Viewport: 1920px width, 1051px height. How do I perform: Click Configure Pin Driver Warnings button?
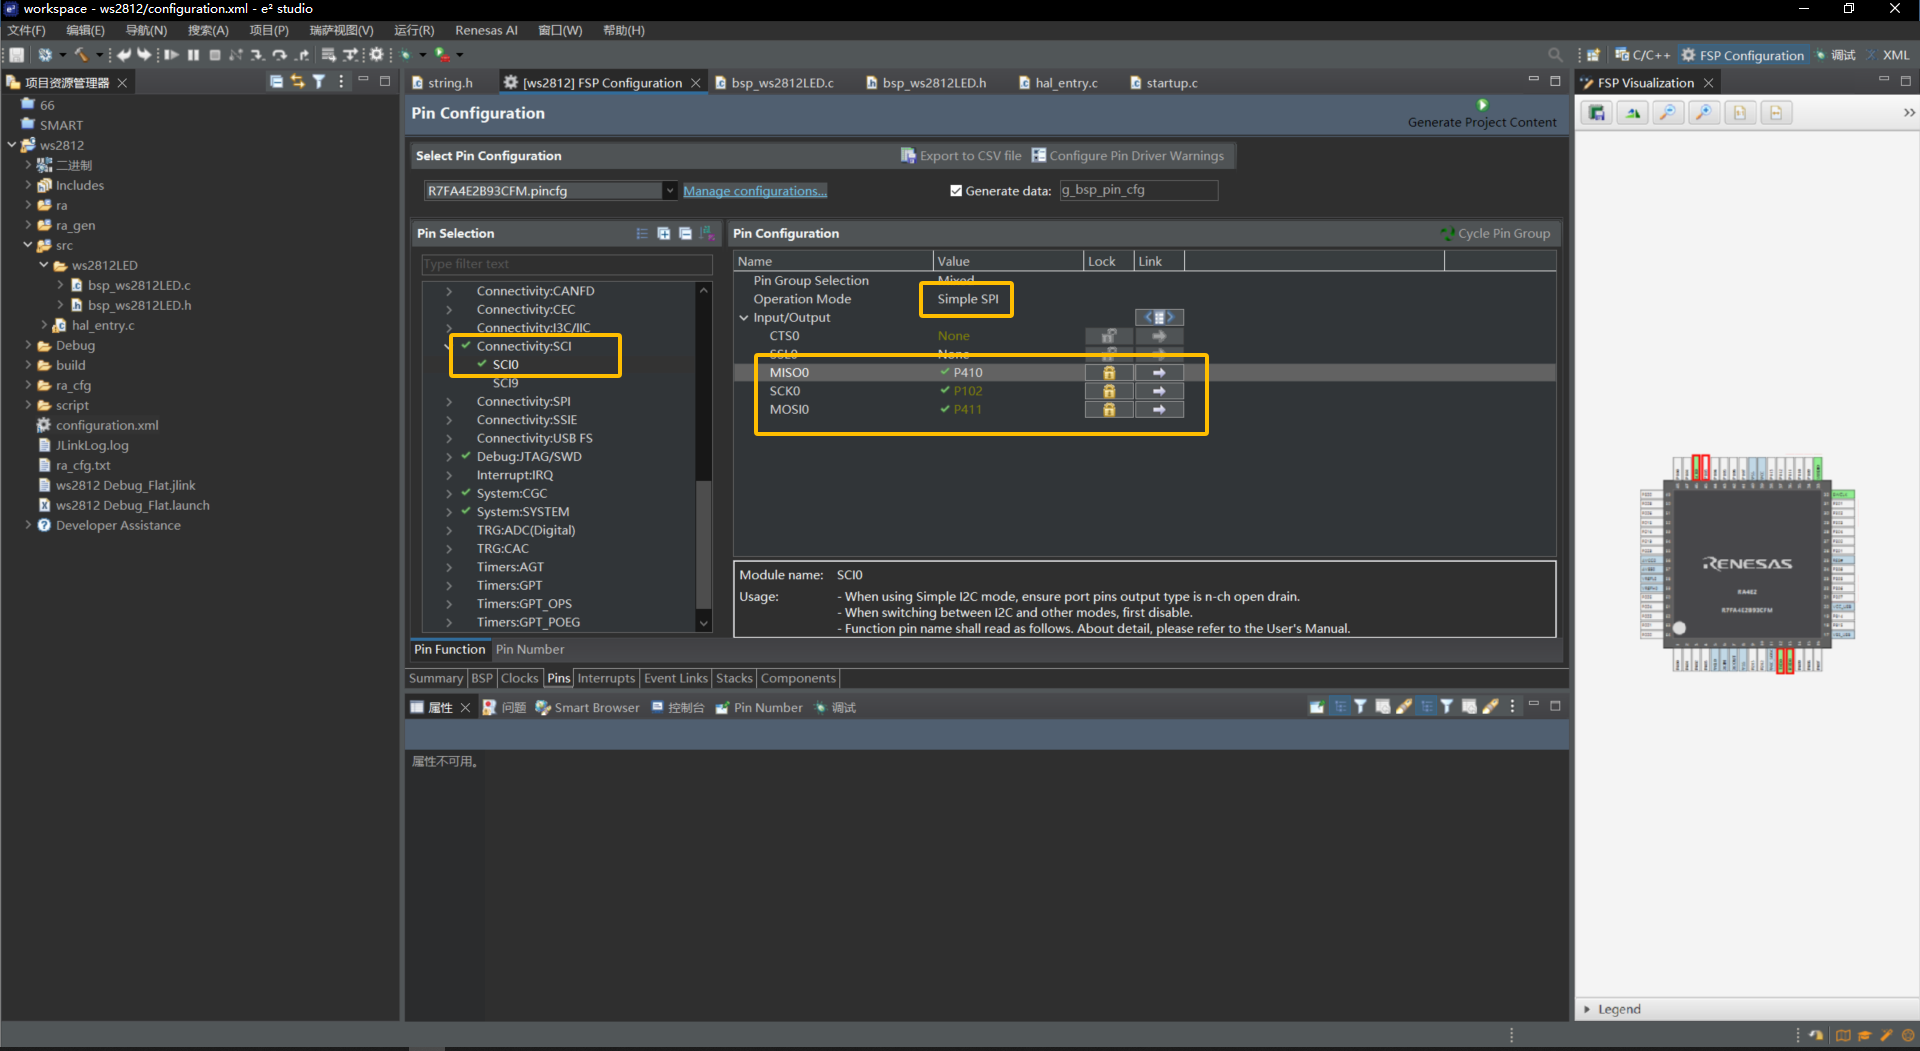point(1128,155)
